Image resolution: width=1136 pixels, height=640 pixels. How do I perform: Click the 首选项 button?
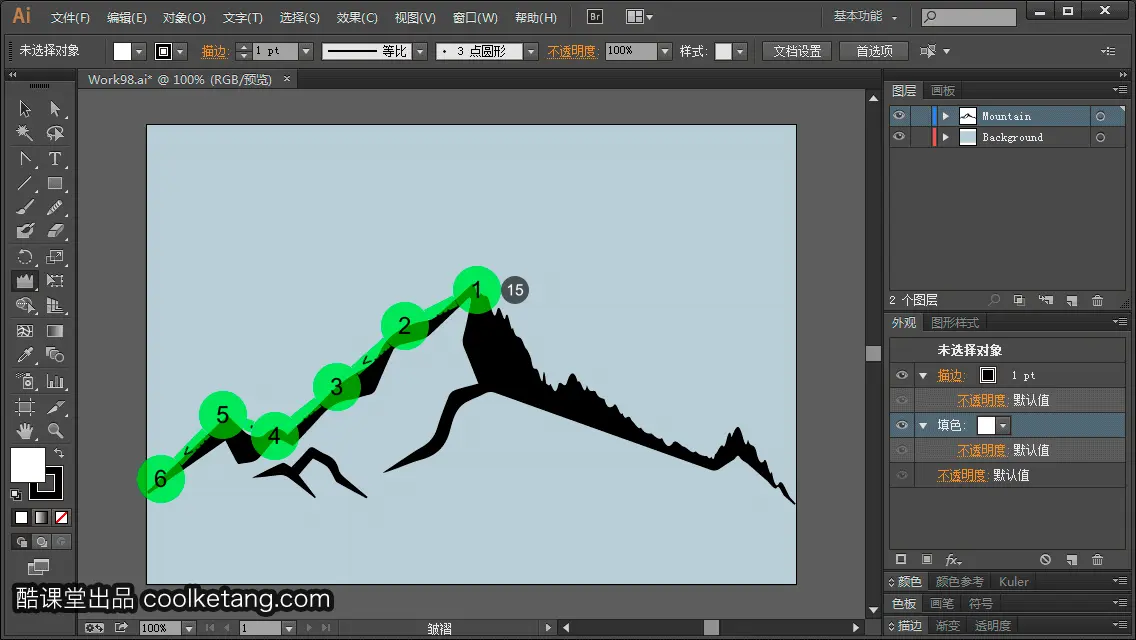[x=874, y=51]
